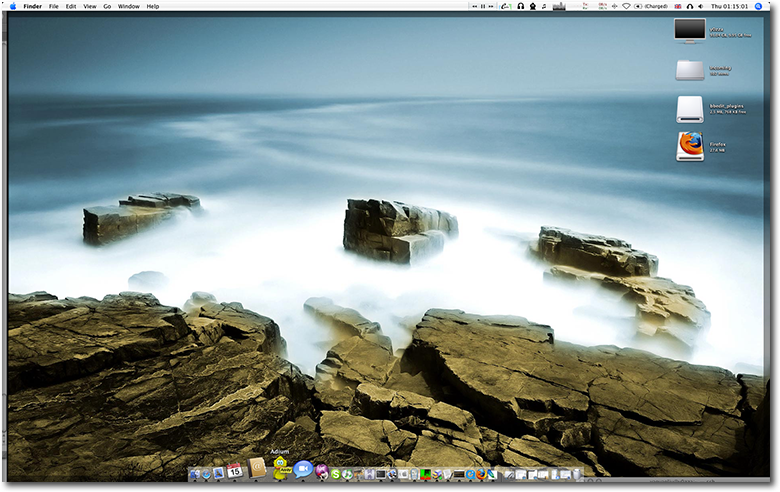The height and width of the screenshot is (492, 780).
Task: Open the Edit menu
Action: pos(71,6)
